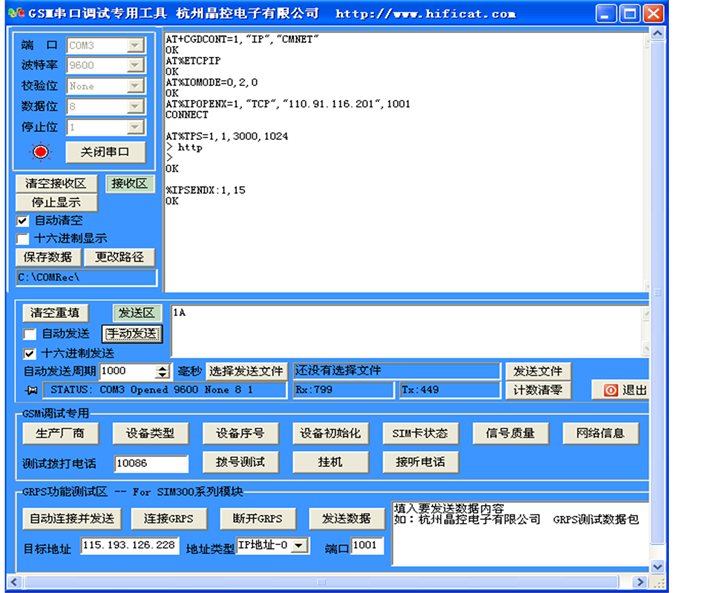Uncheck the 自动清空 checkbox
Screen dimensions: 722x593
(x=23, y=220)
